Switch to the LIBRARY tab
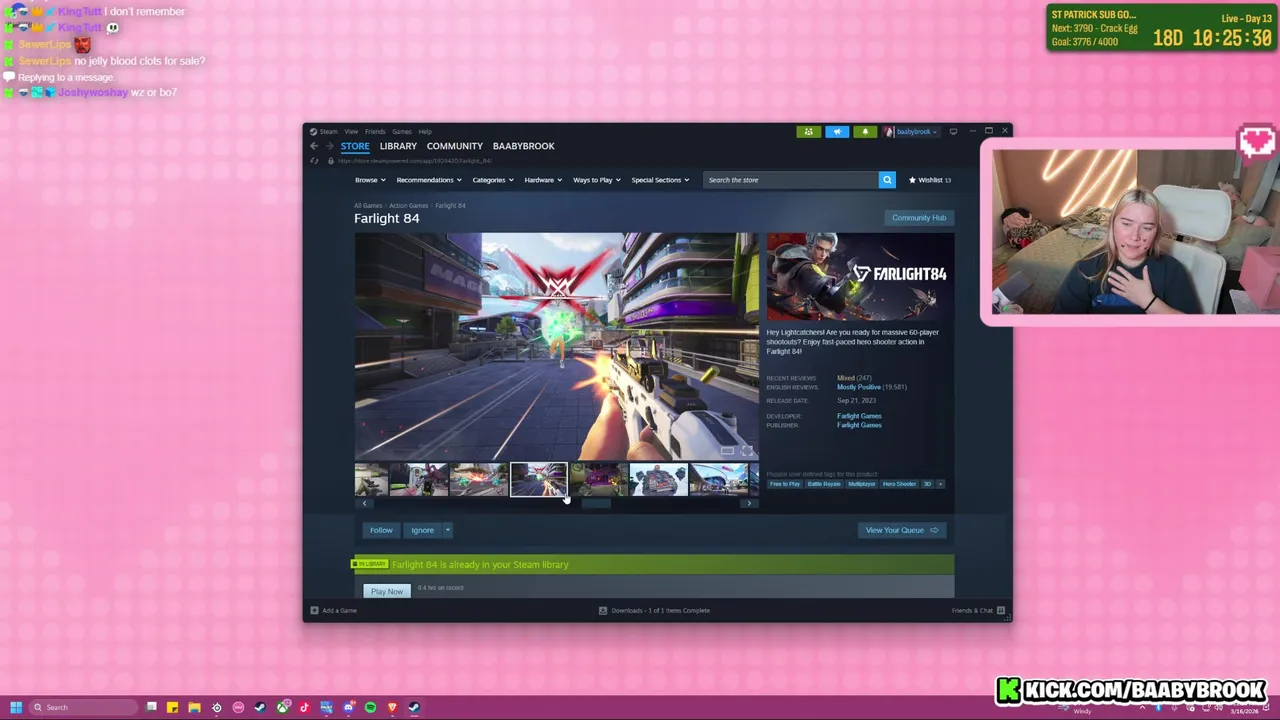Image resolution: width=1280 pixels, height=720 pixels. 398,146
